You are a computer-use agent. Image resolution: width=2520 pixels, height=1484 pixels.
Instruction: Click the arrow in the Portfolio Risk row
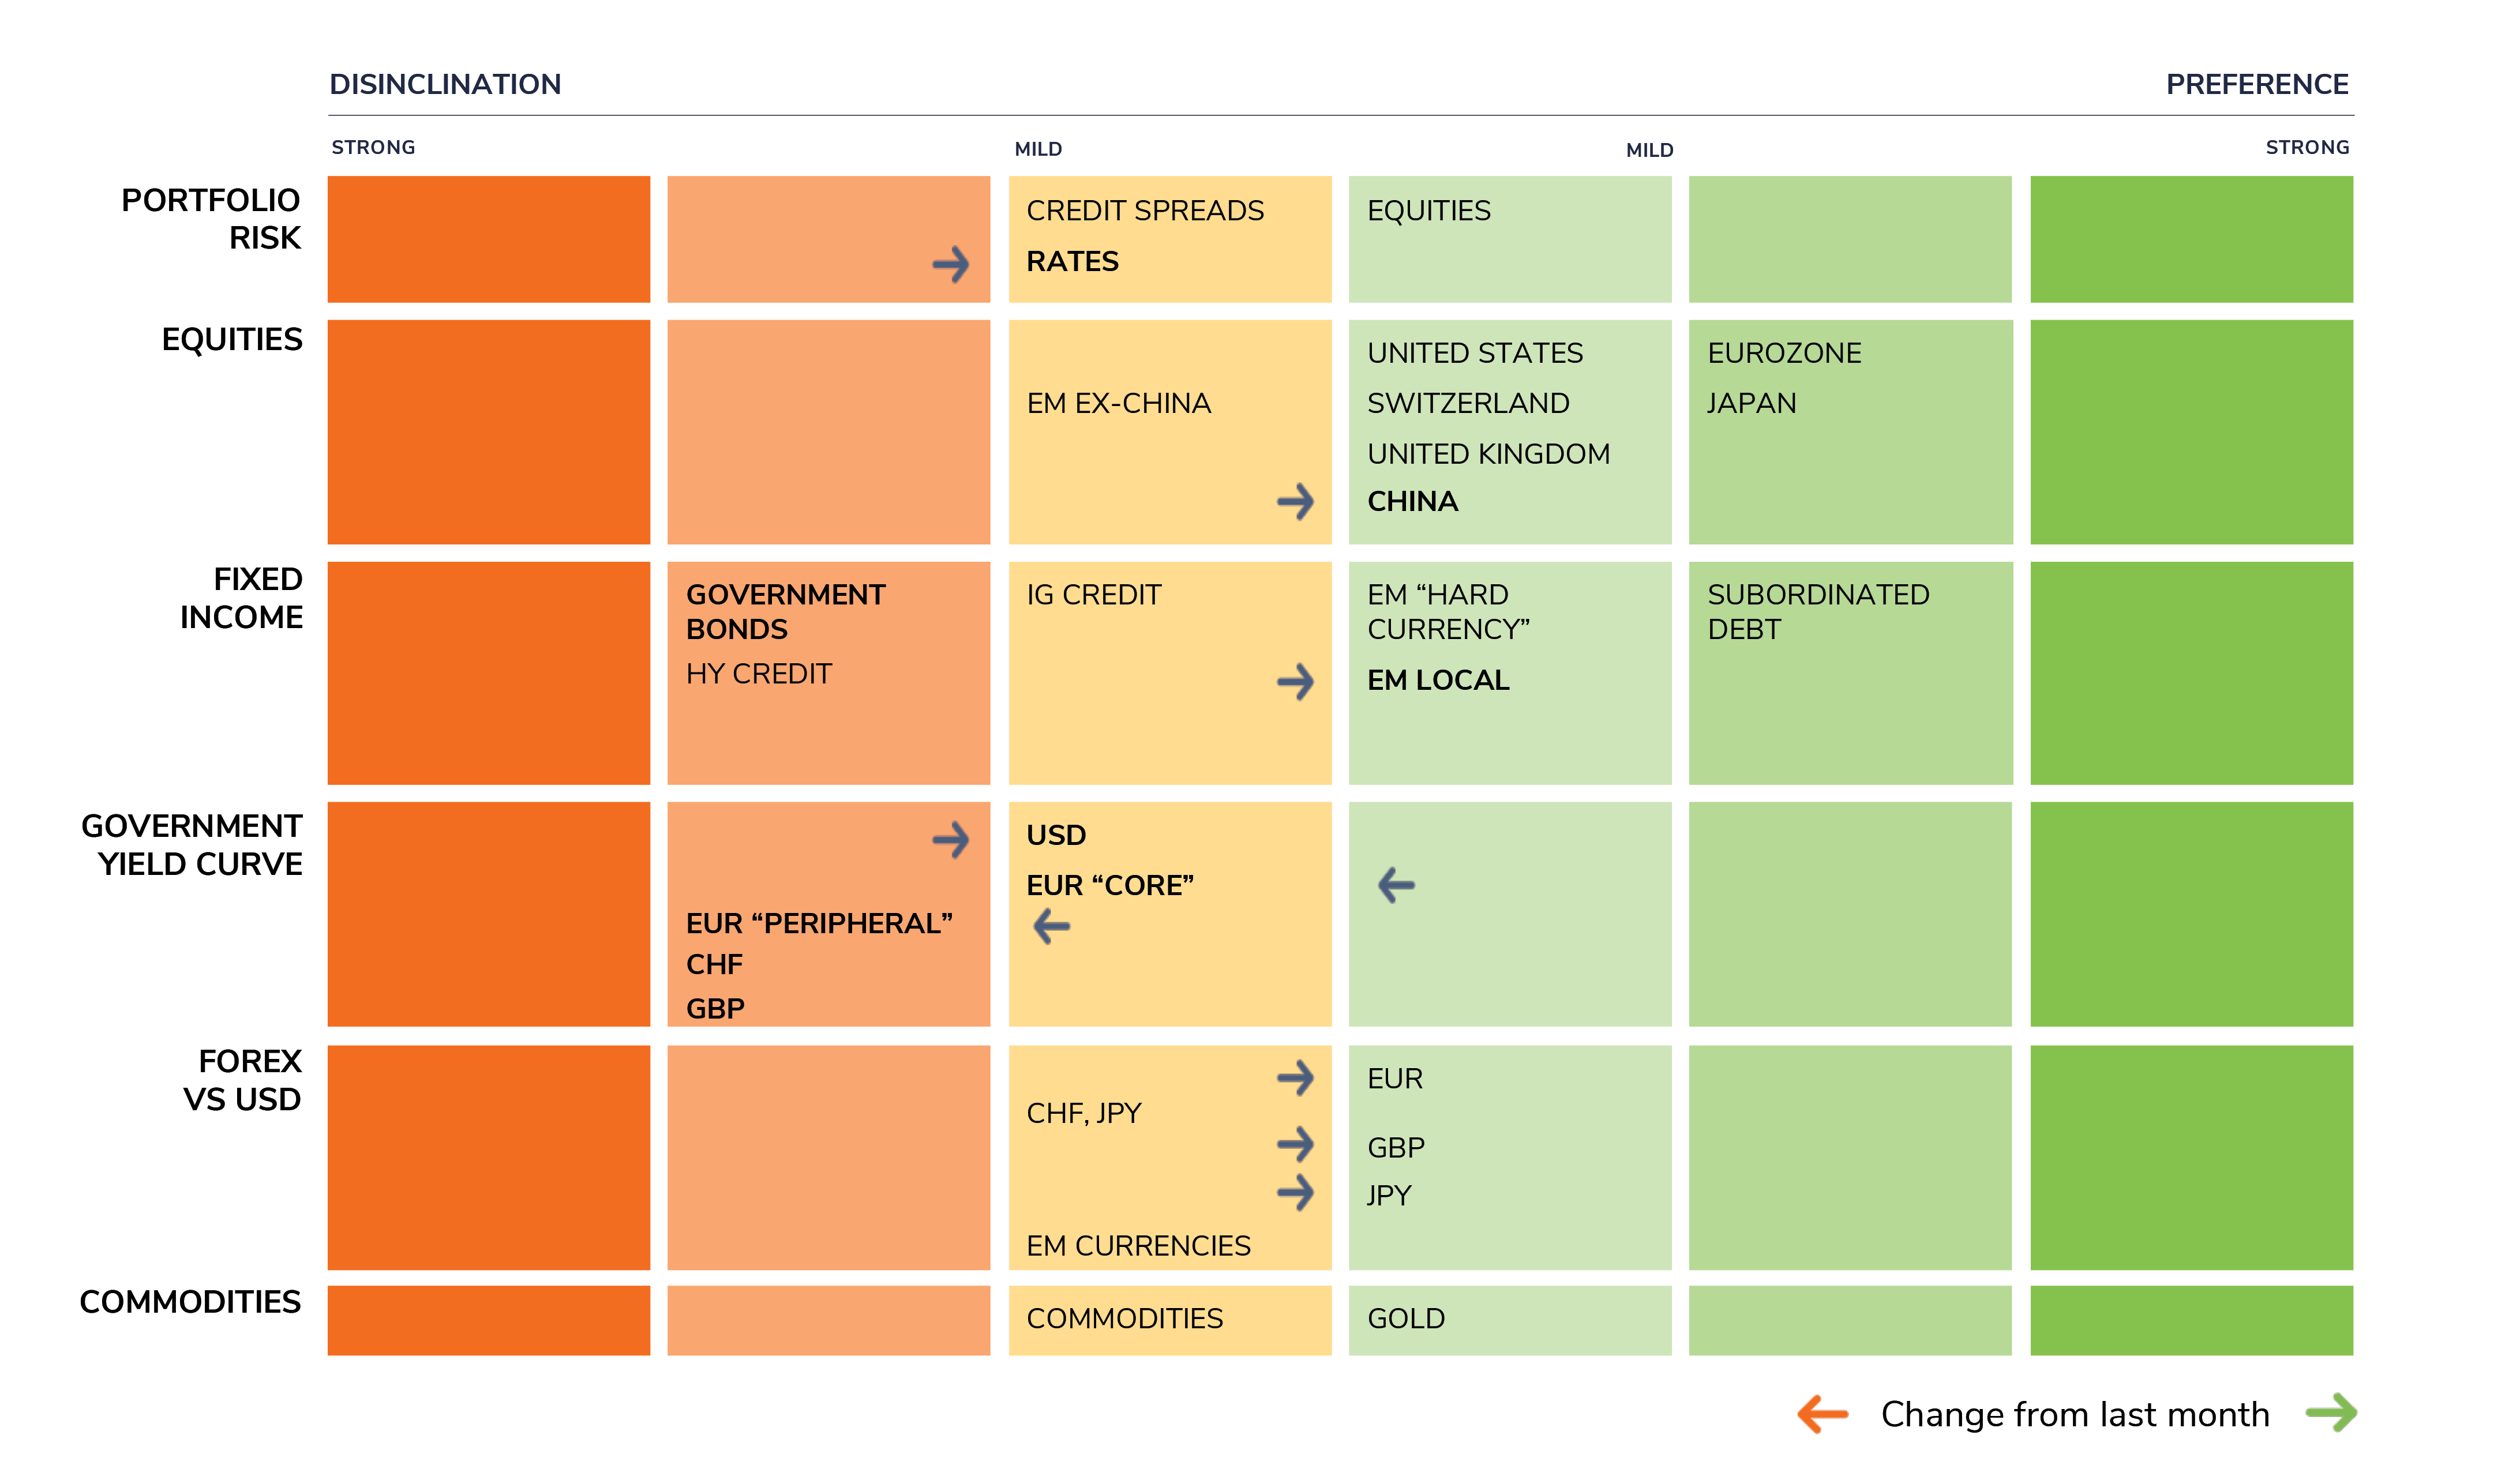pyautogui.click(x=950, y=265)
